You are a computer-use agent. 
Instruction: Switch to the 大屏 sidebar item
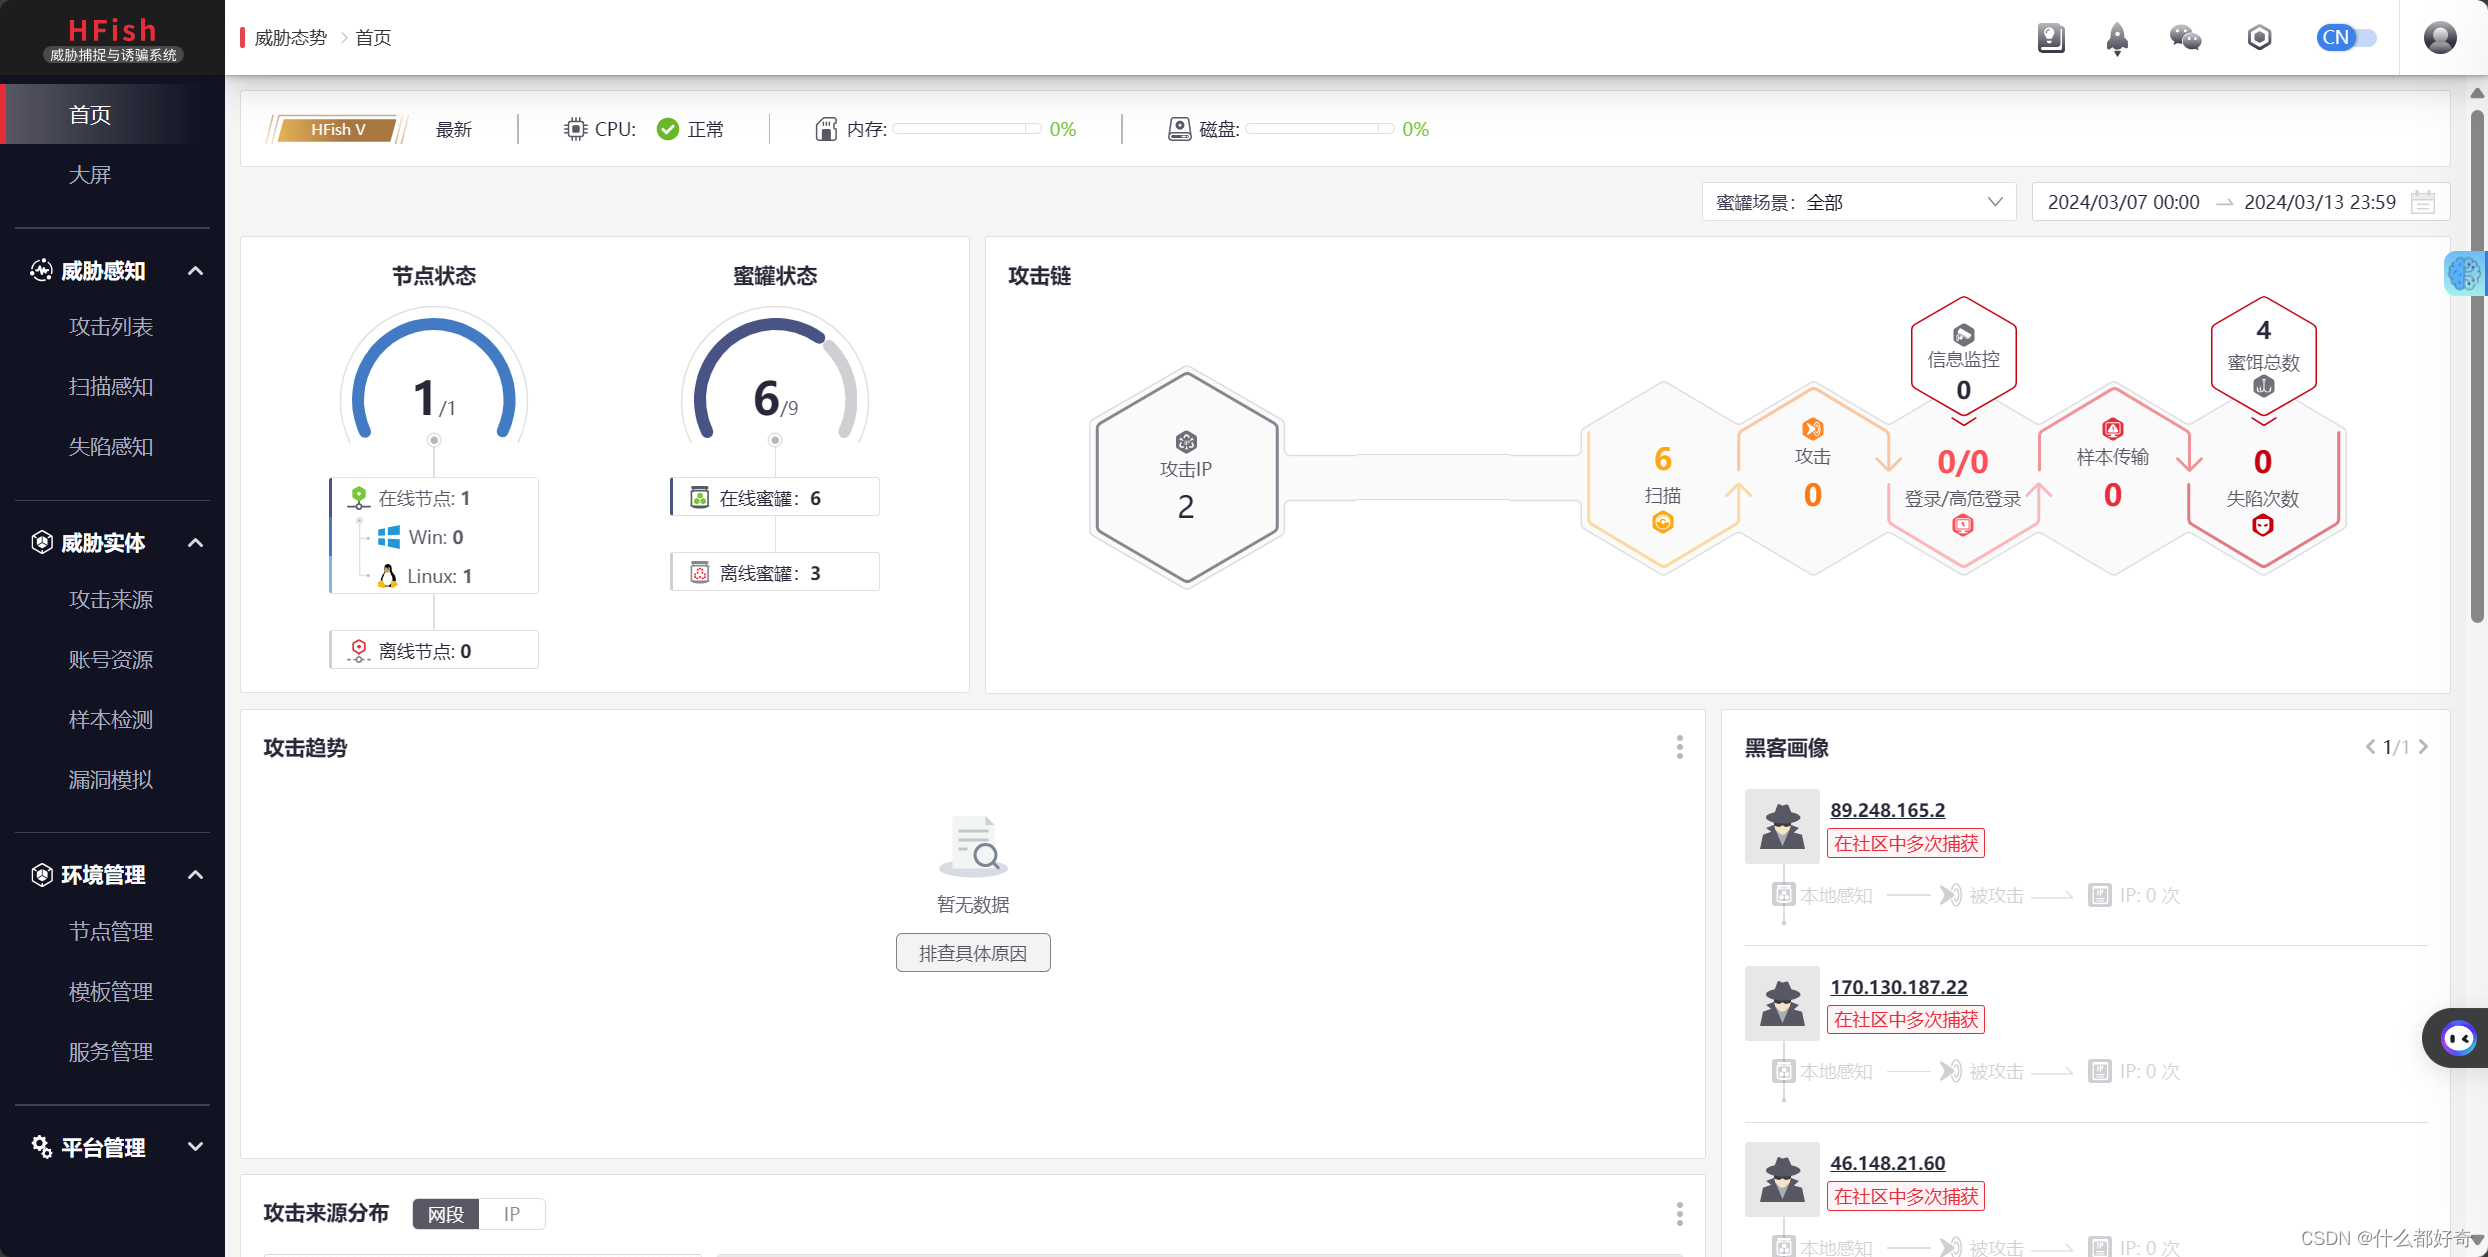(x=90, y=174)
